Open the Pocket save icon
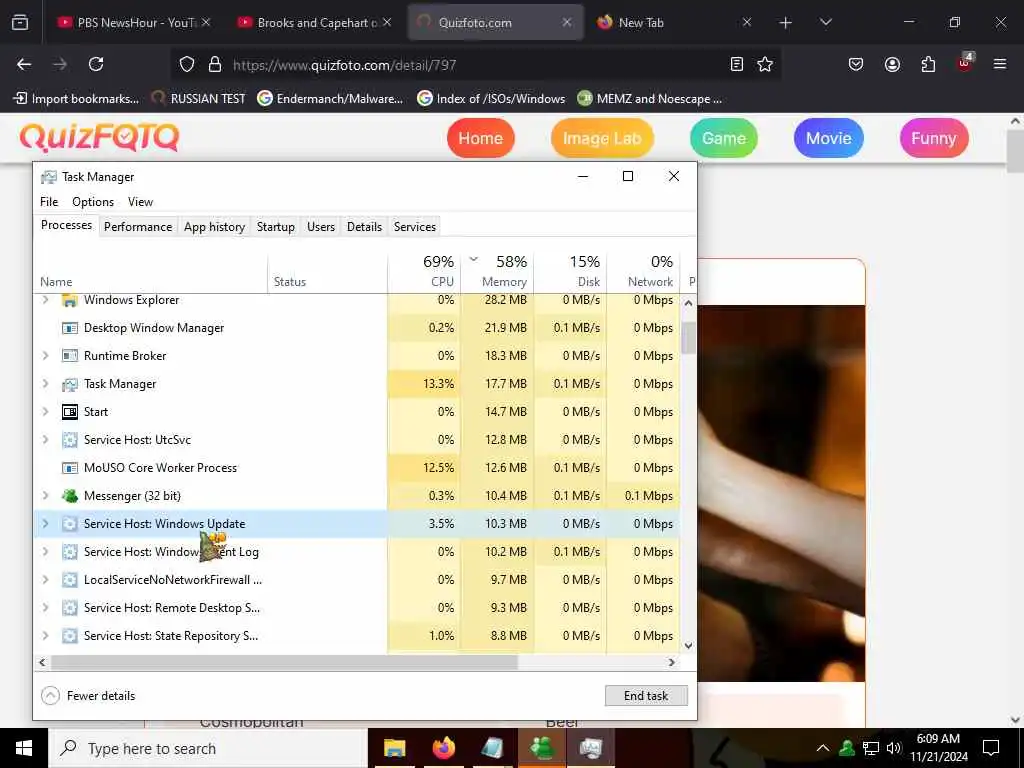1024x768 pixels. [856, 64]
